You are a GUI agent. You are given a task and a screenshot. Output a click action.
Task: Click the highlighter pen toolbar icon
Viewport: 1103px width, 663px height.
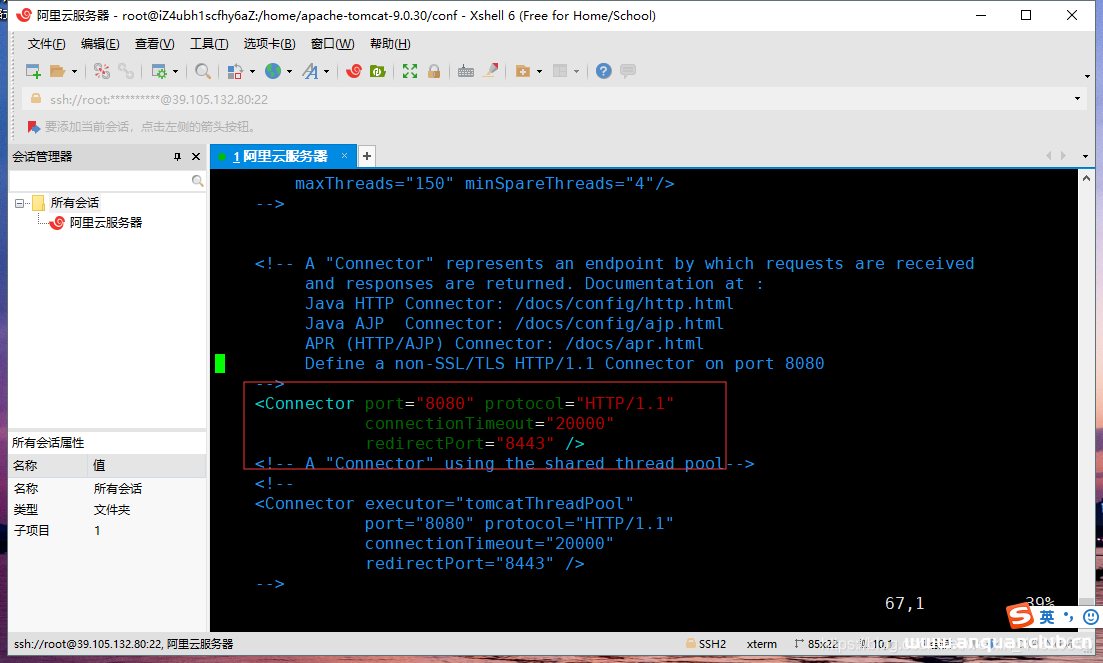(490, 71)
